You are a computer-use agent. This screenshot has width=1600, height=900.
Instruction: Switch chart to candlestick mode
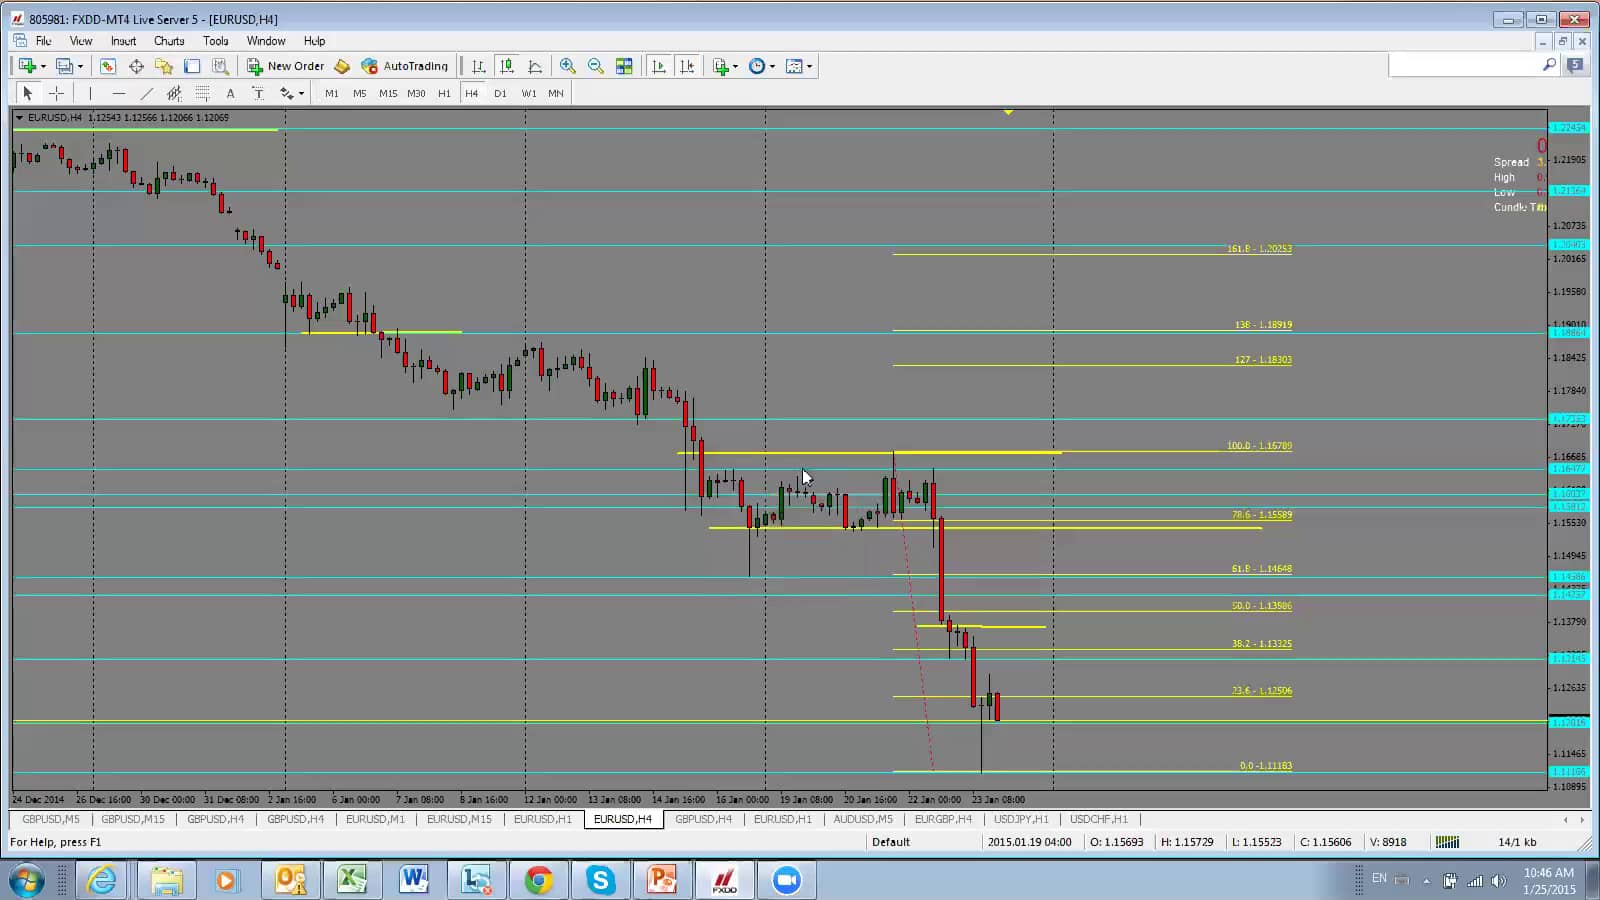coord(507,66)
